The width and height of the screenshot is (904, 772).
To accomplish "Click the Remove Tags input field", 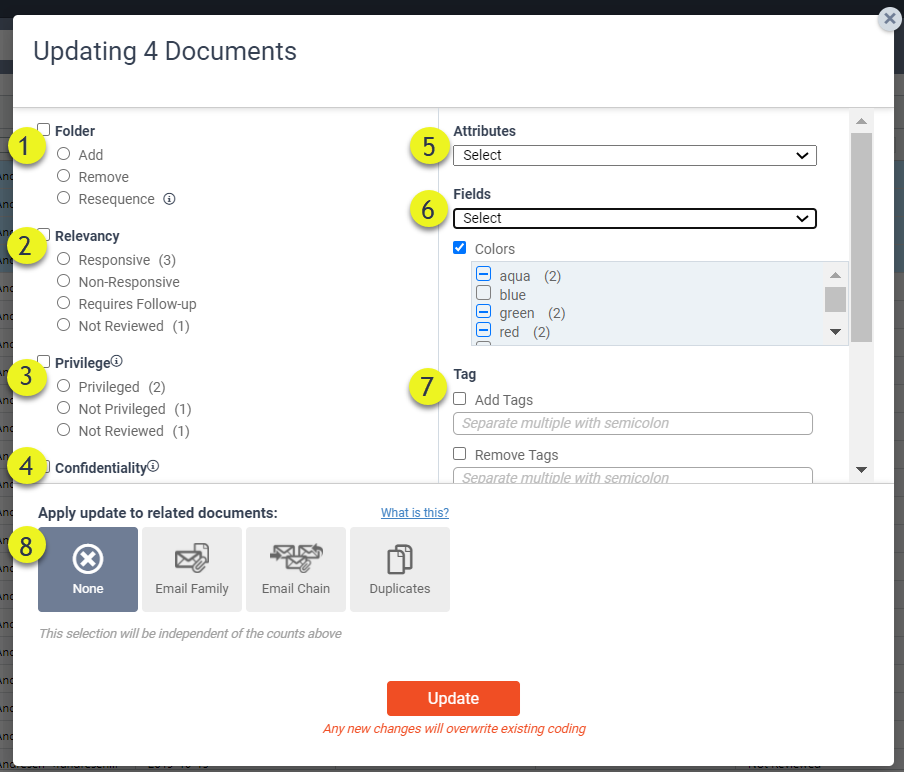I will pos(633,476).
